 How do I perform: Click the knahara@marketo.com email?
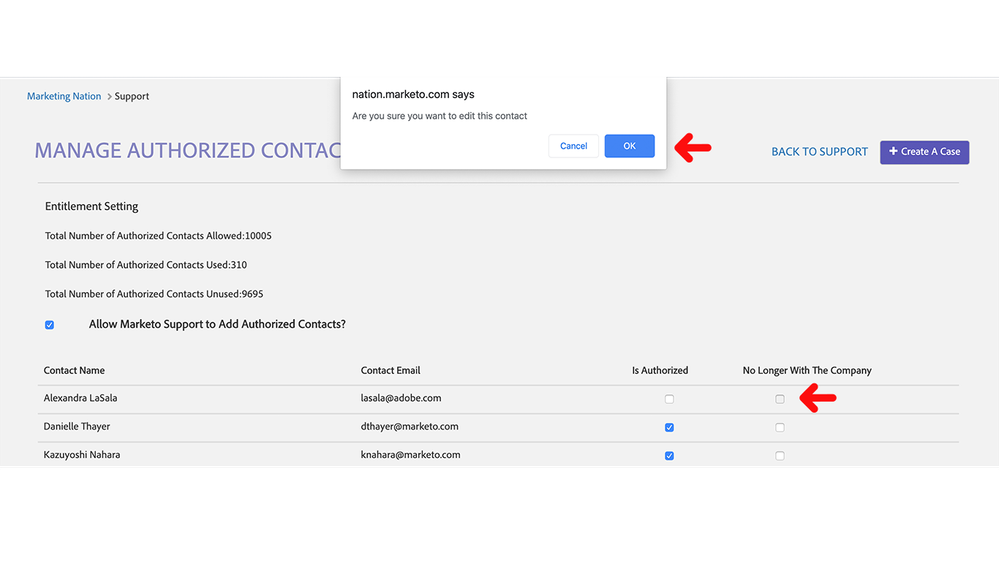pos(410,454)
